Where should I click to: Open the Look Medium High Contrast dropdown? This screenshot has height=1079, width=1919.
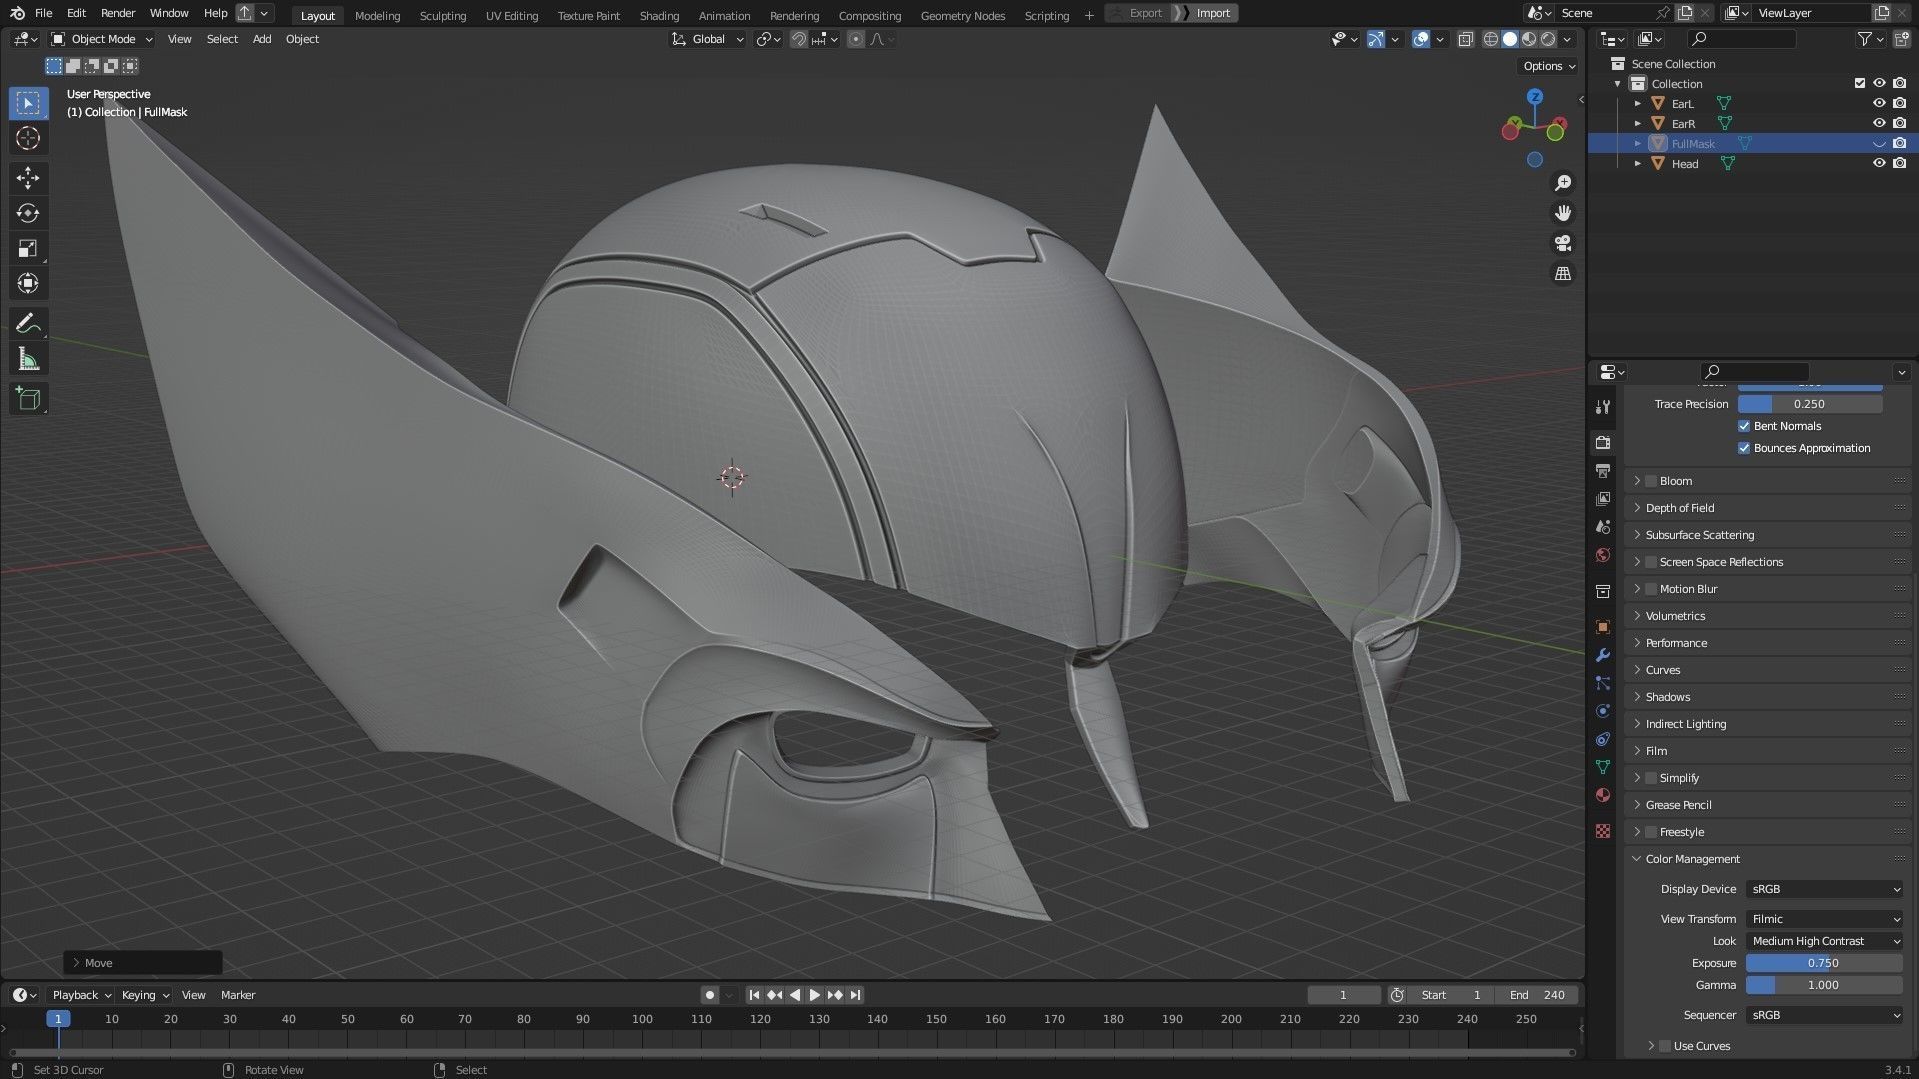click(1824, 941)
